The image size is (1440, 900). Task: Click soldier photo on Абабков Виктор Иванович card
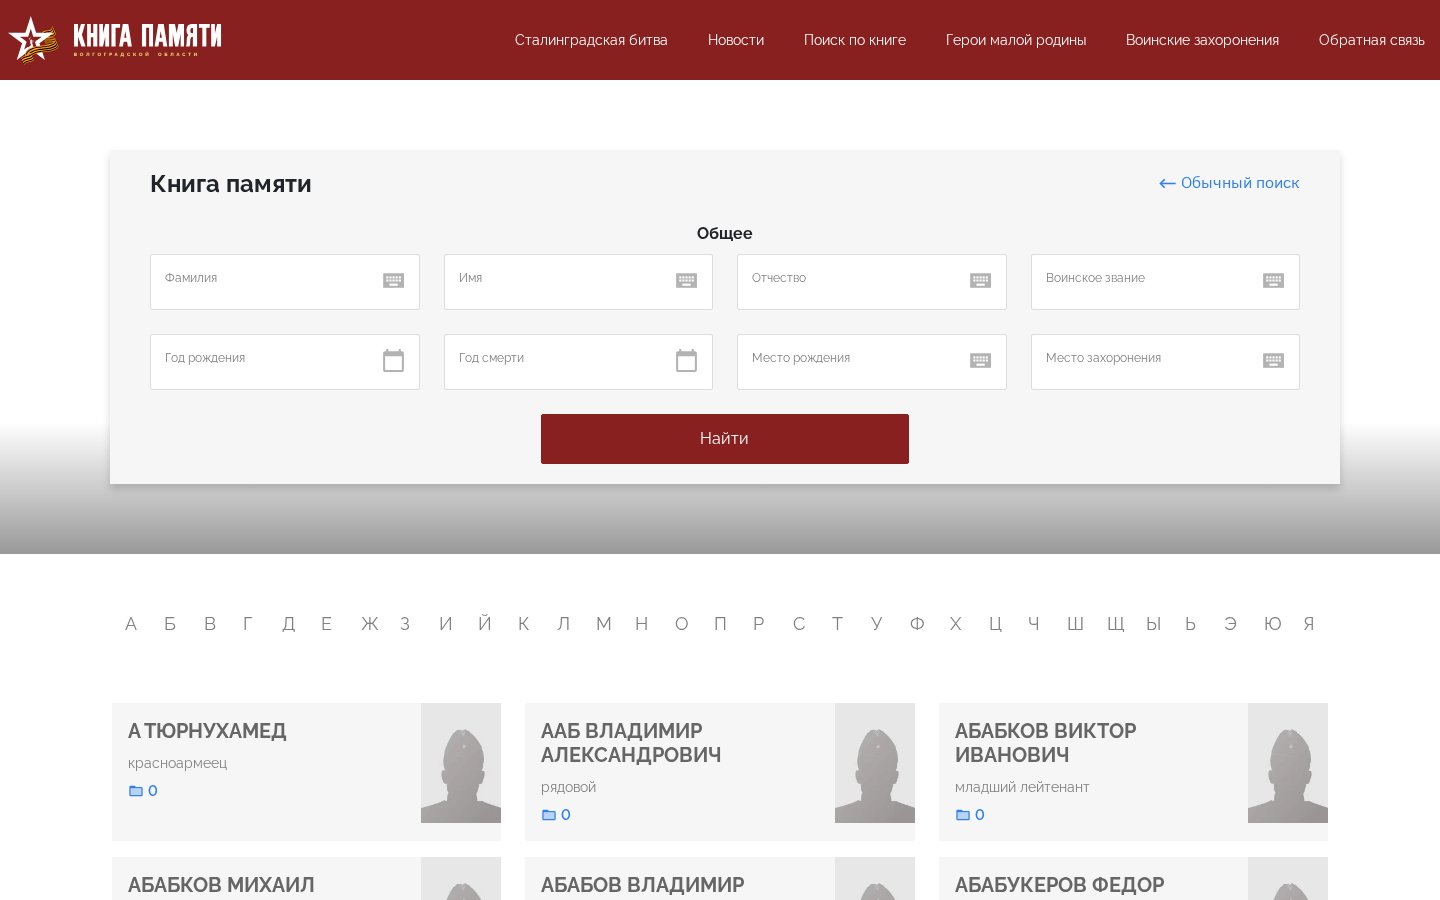pyautogui.click(x=1288, y=763)
